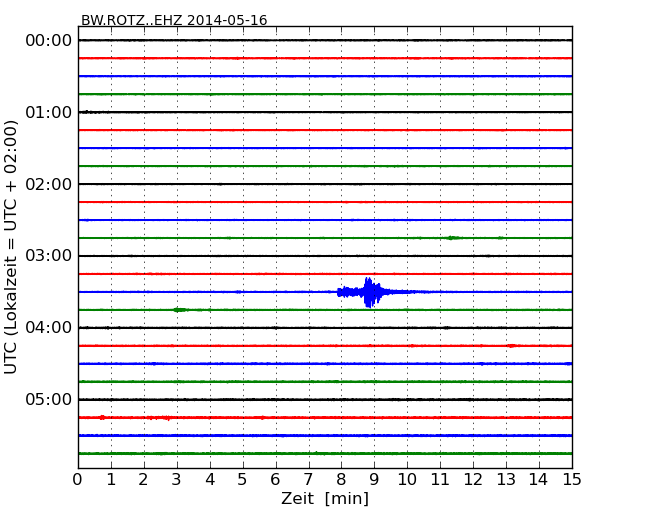Click the green blip near minute 3 on 03:45 trace

[x=180, y=310]
